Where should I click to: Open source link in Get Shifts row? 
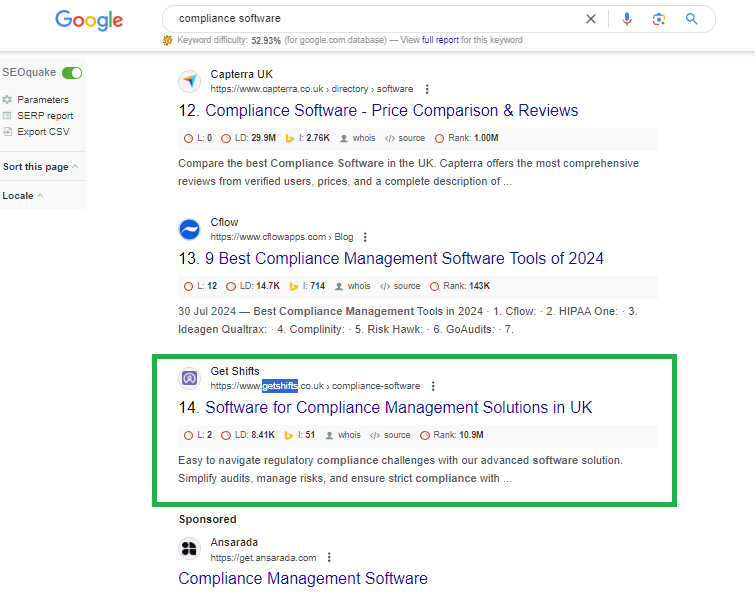391,435
